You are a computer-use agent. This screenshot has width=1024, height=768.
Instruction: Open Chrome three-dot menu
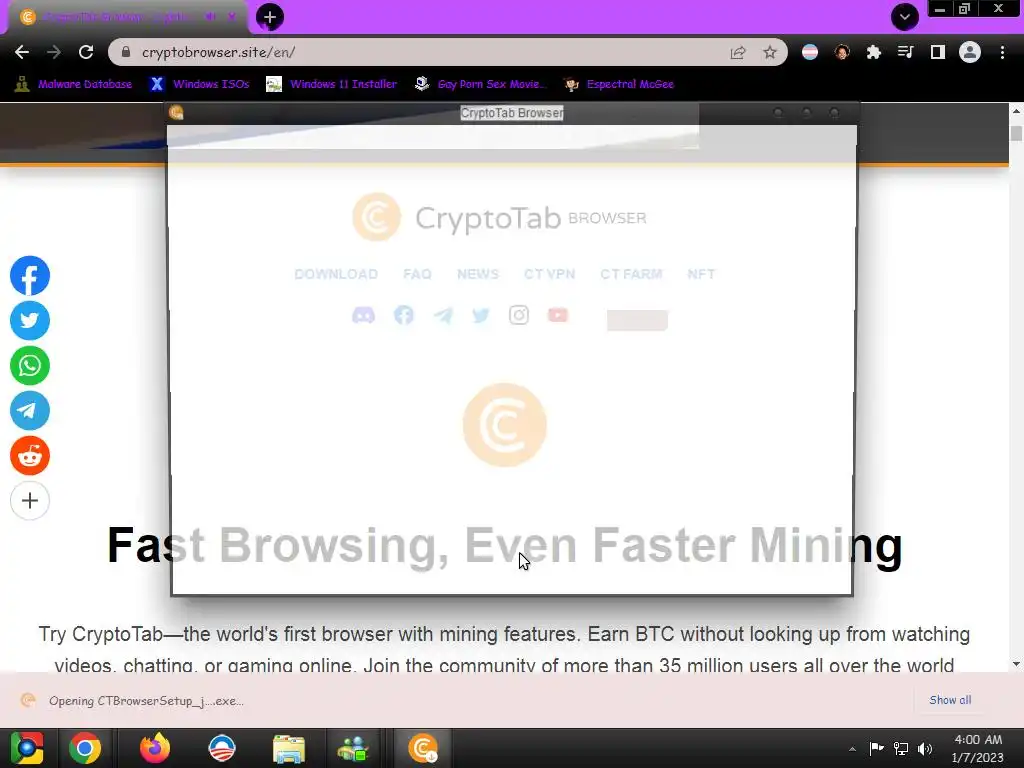[x=1002, y=52]
